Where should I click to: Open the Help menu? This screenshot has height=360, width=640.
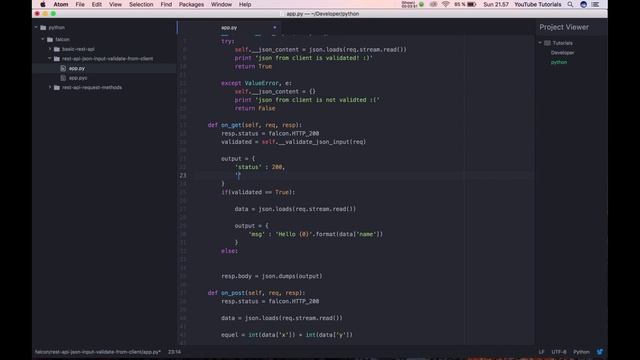point(245,4)
